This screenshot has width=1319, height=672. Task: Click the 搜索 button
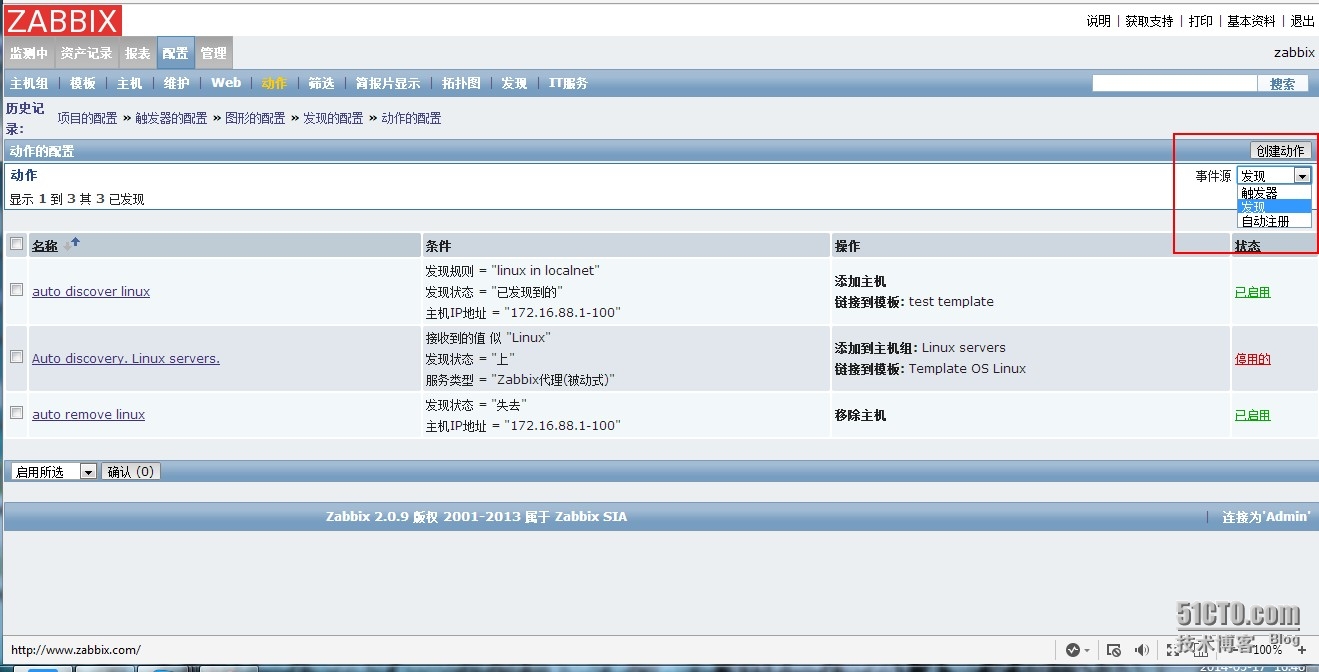1283,84
